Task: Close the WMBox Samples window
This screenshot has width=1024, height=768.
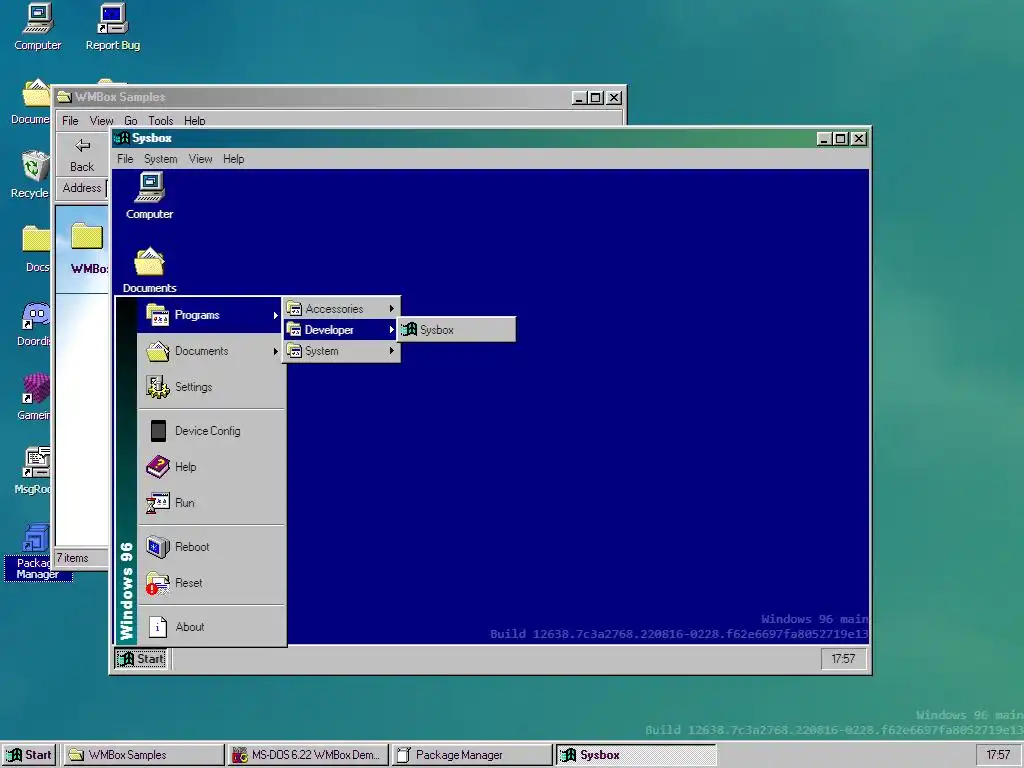Action: point(614,97)
